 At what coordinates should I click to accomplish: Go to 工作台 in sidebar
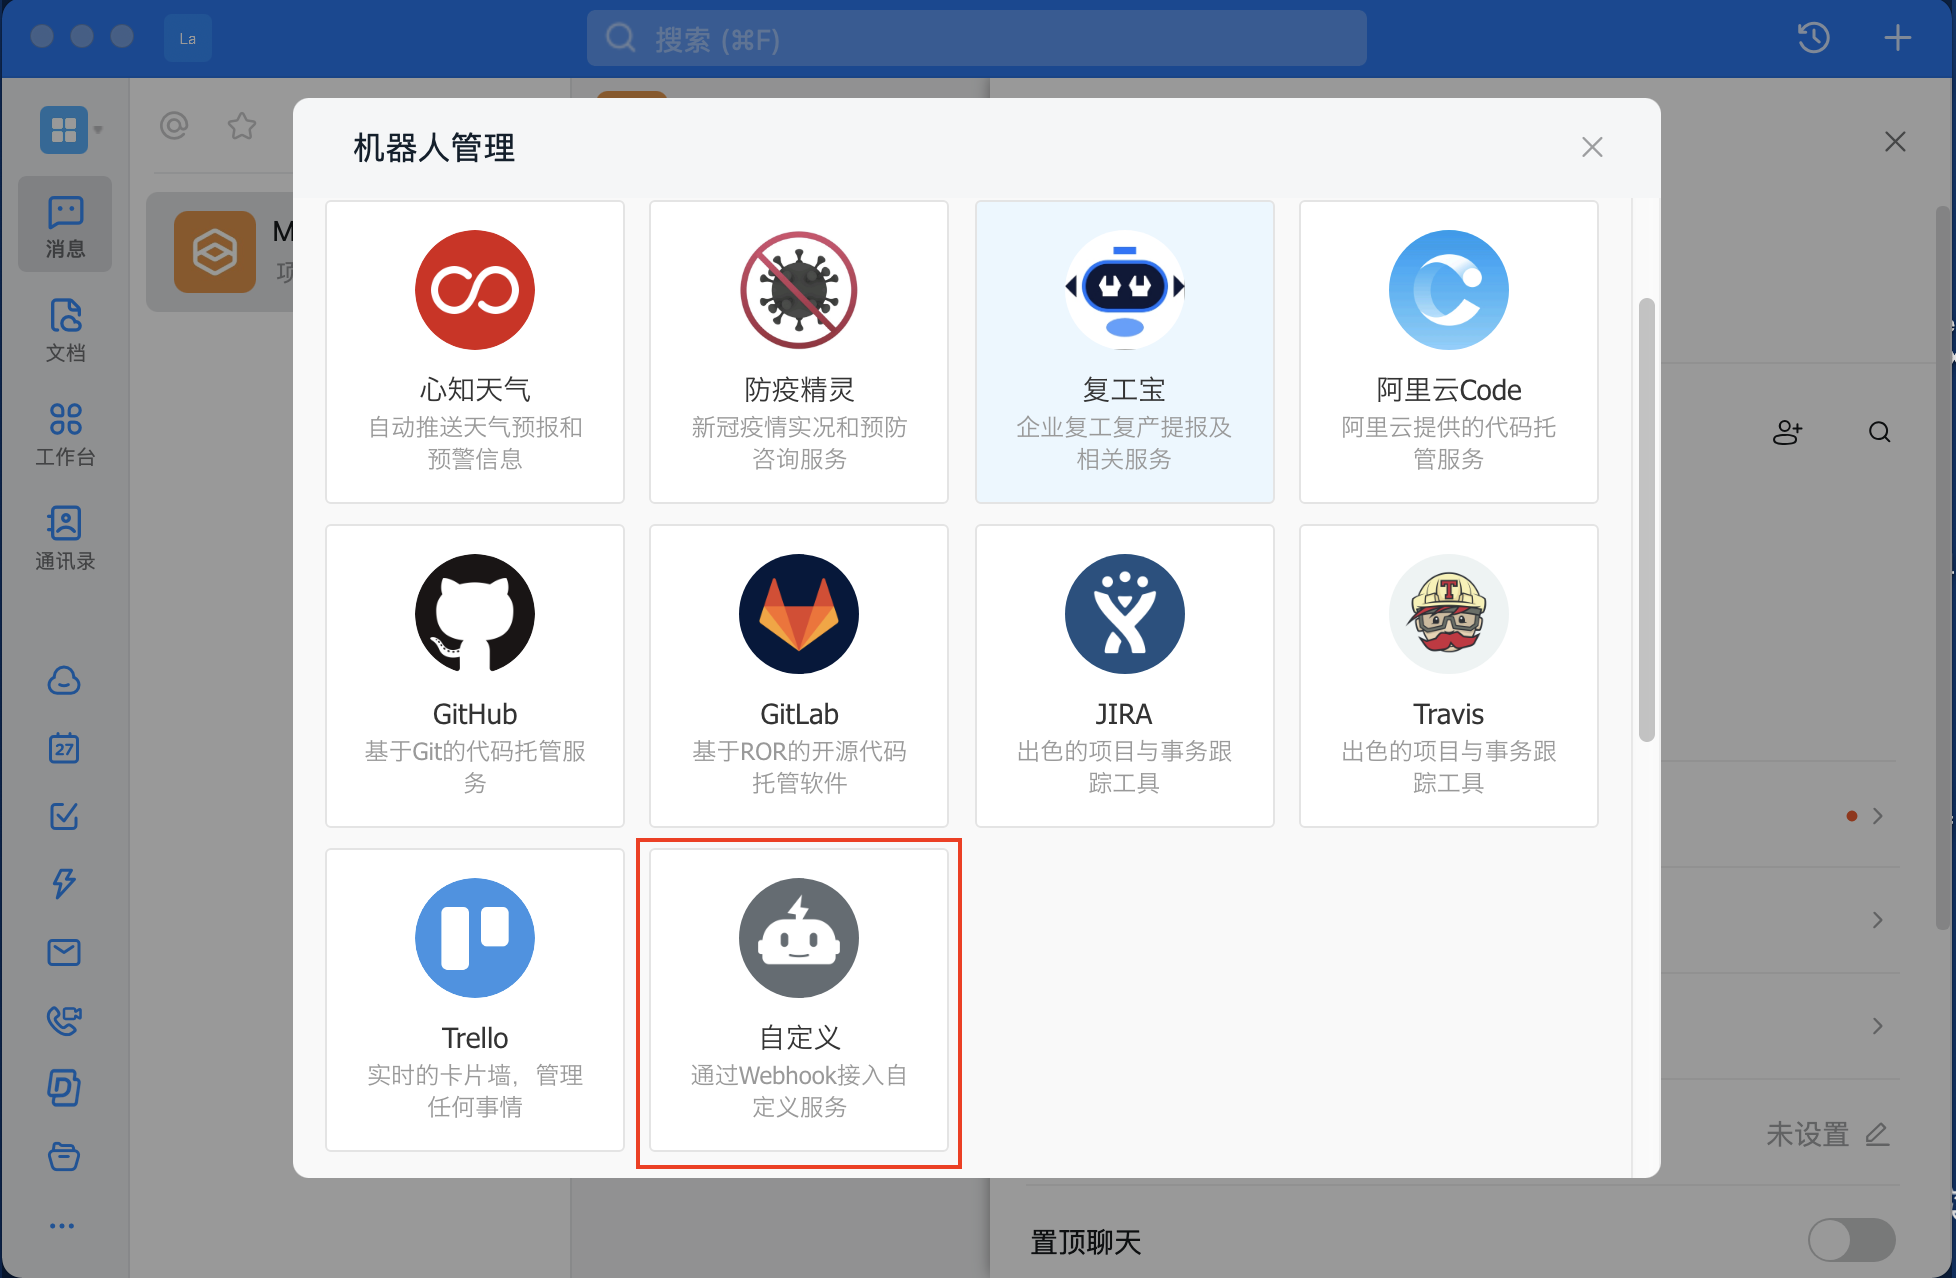(65, 434)
